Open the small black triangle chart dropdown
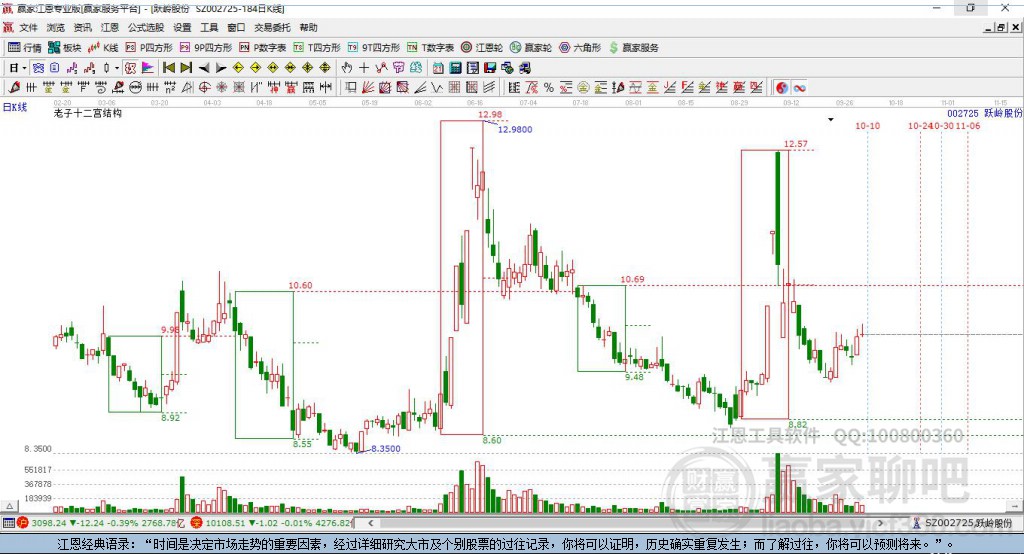 pos(831,120)
